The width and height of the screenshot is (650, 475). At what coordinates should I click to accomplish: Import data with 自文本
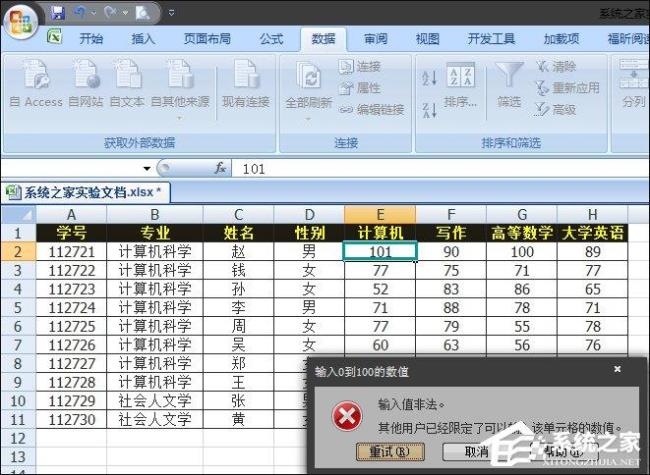pos(127,84)
